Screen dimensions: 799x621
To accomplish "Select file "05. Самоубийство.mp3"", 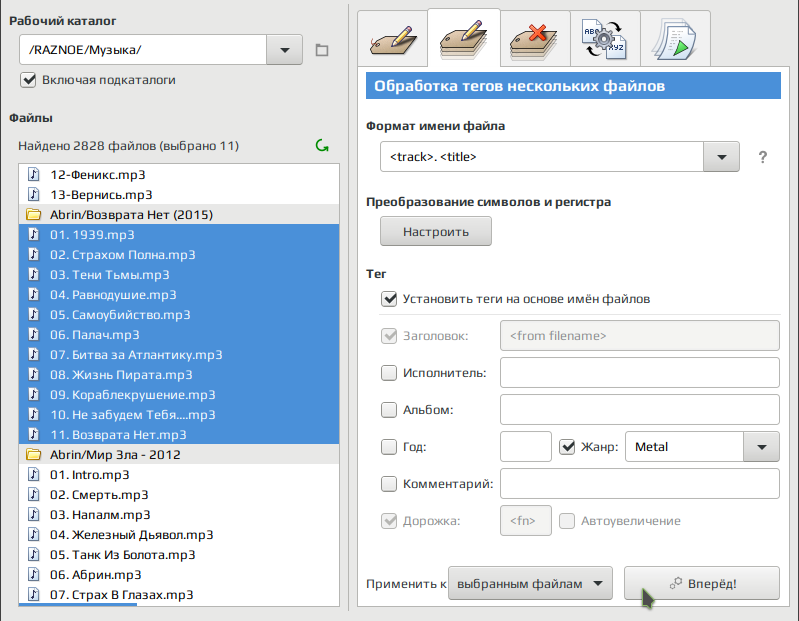I will tap(179, 314).
